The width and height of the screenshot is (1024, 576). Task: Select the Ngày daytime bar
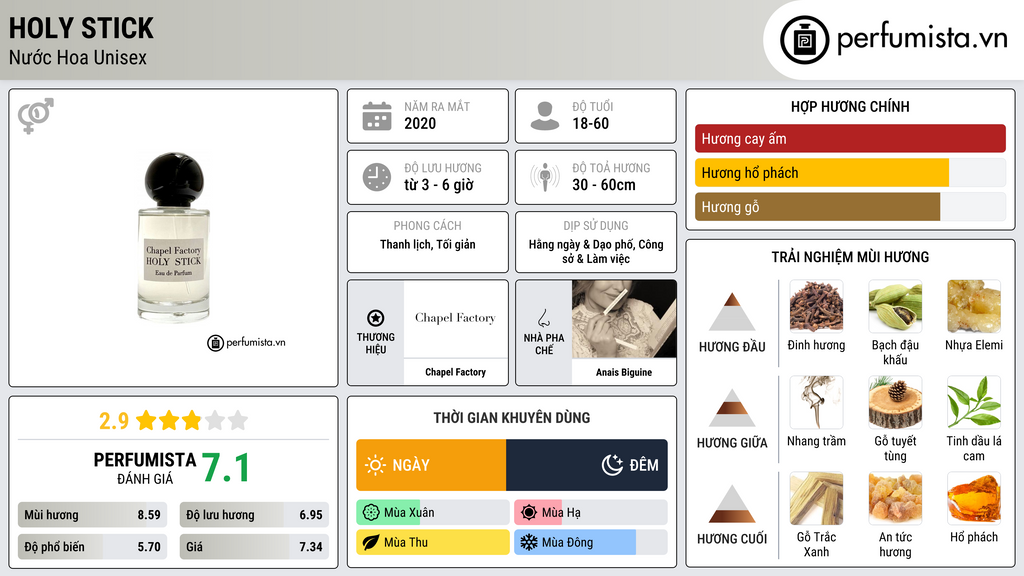[x=431, y=465]
